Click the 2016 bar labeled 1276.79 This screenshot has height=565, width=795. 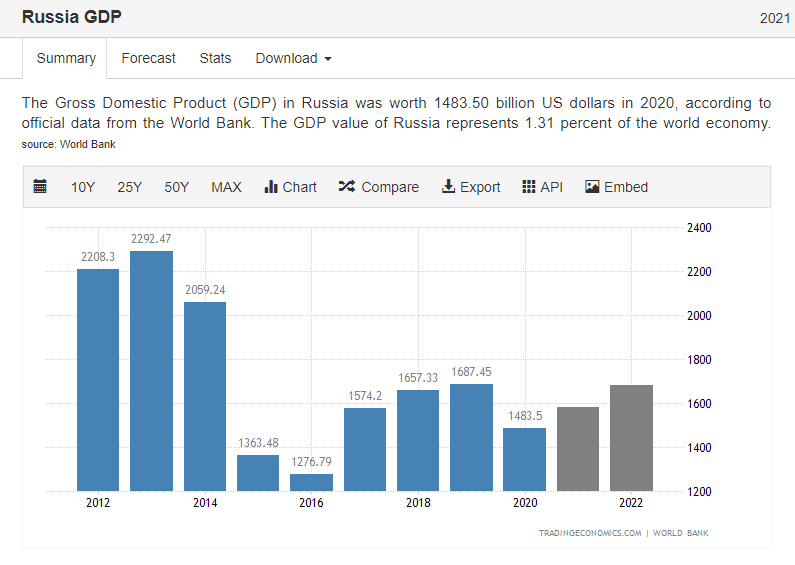point(311,482)
